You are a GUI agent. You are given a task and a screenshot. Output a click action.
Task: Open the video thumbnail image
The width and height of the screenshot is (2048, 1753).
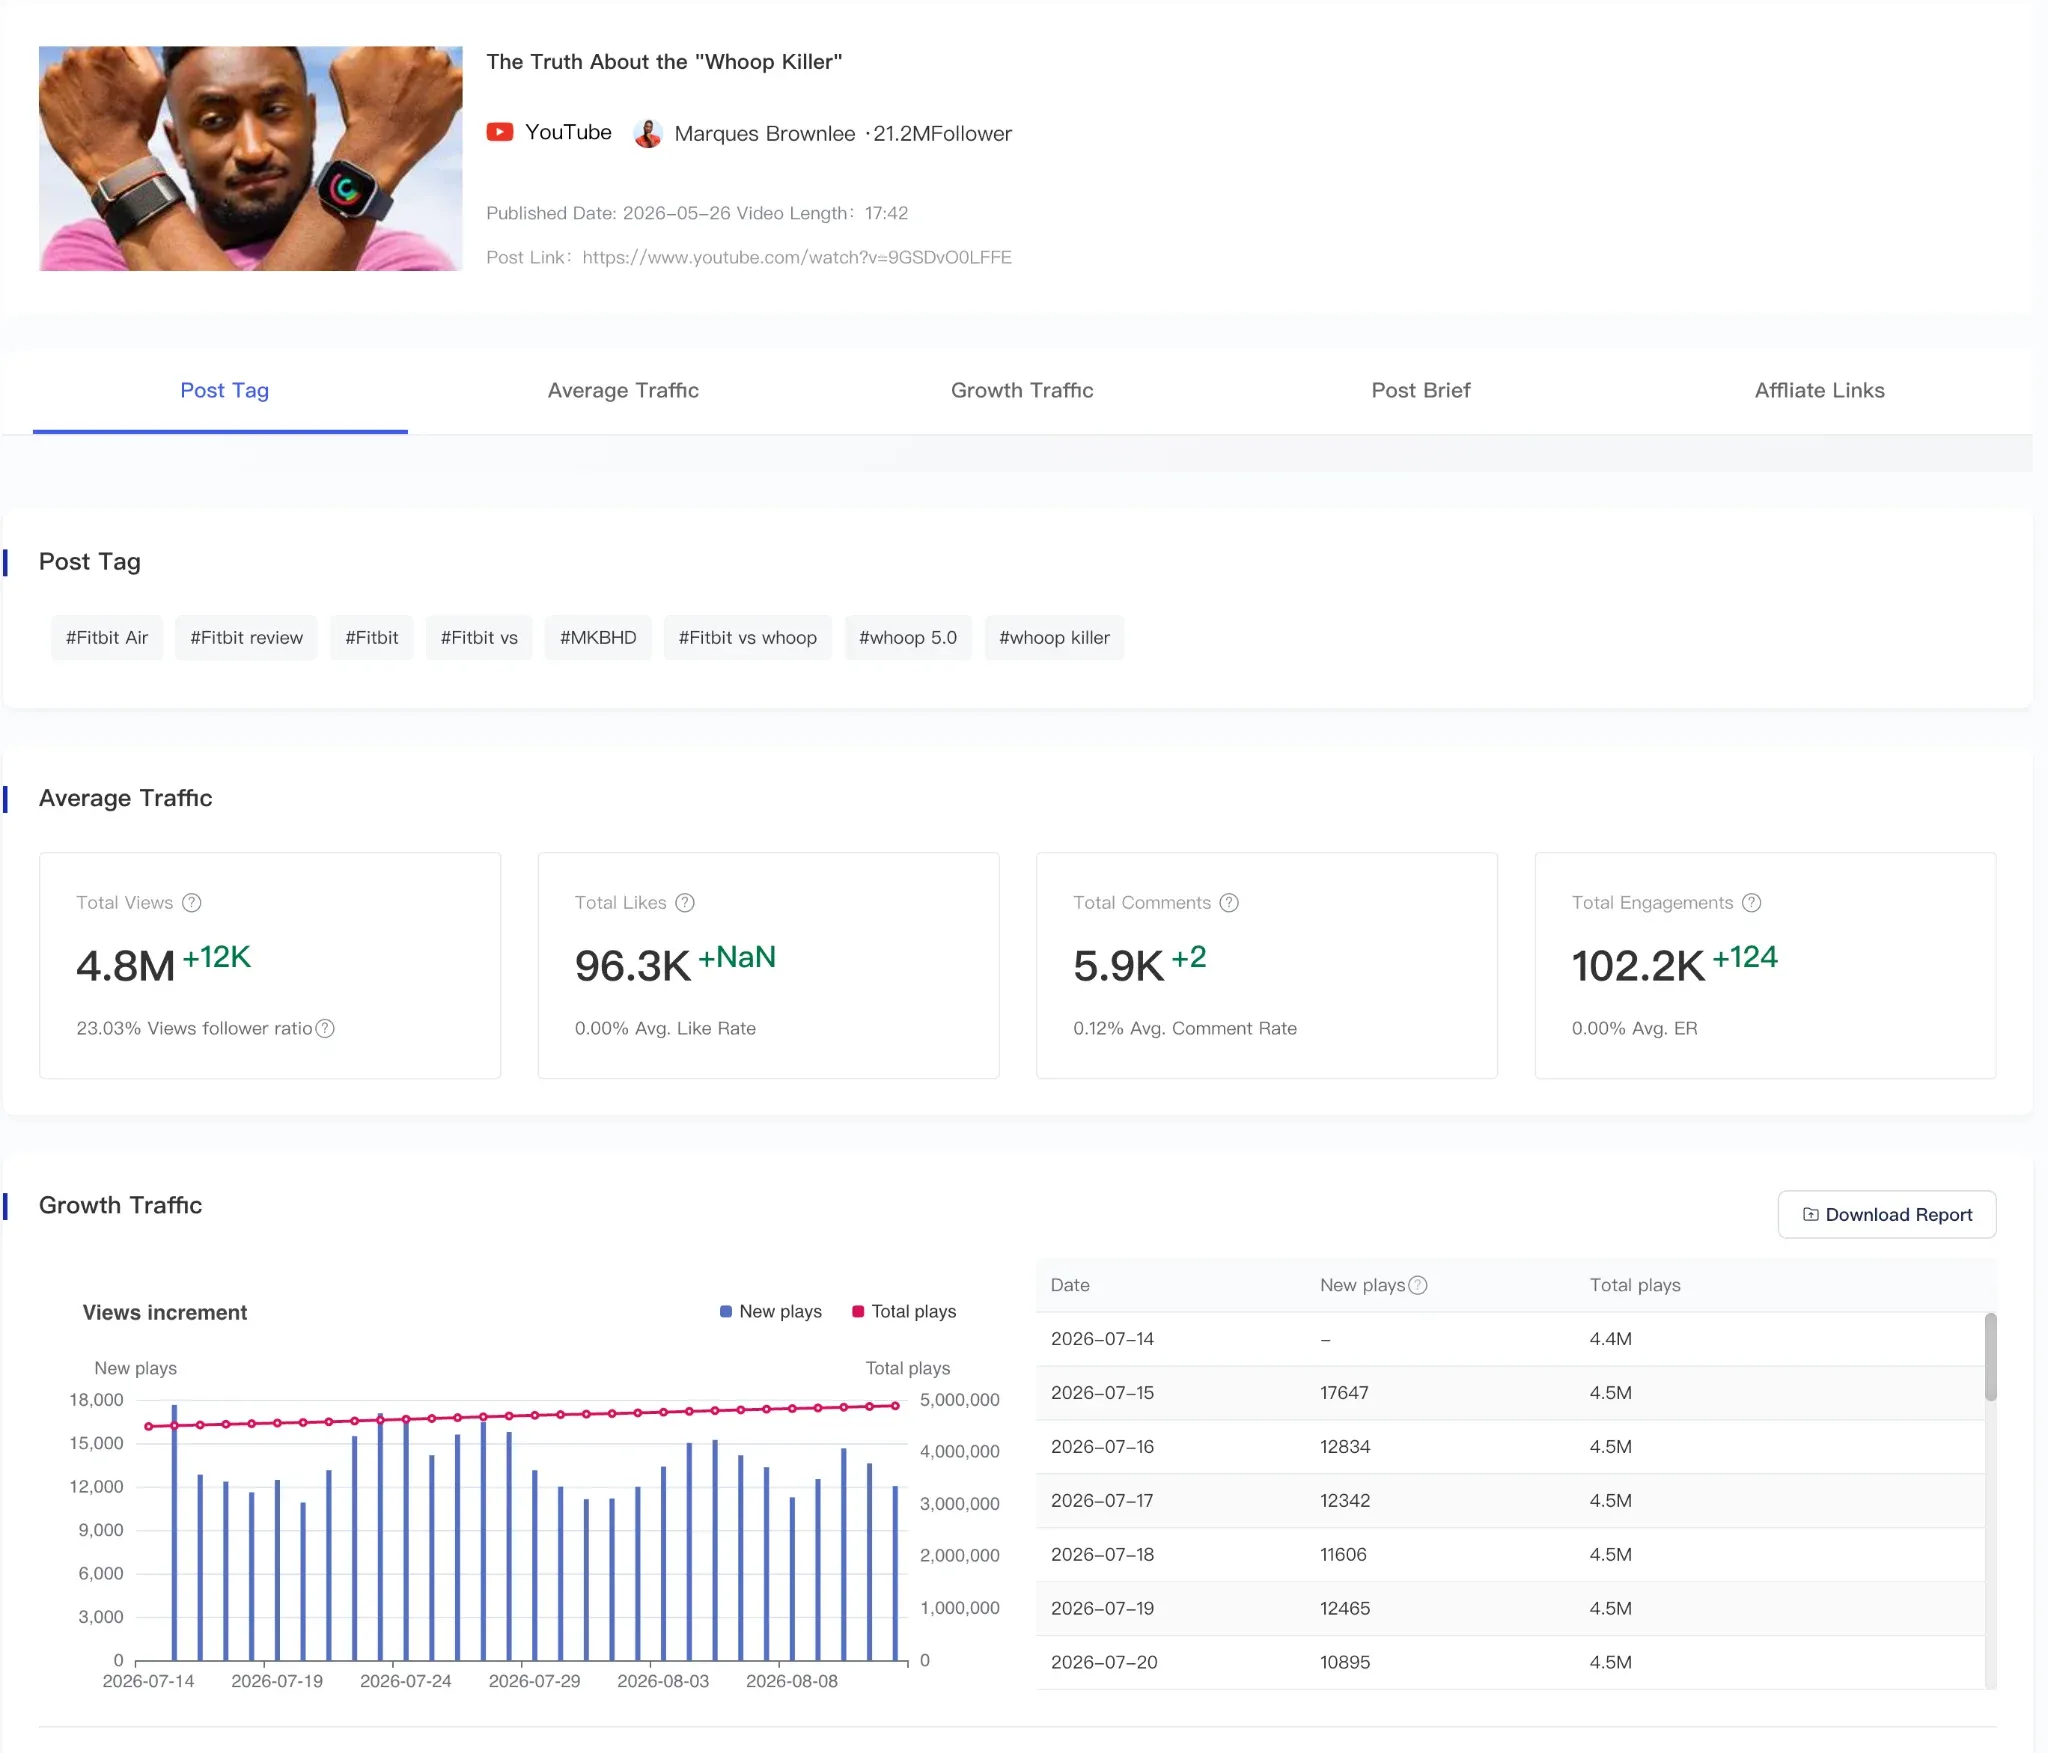pyautogui.click(x=250, y=158)
